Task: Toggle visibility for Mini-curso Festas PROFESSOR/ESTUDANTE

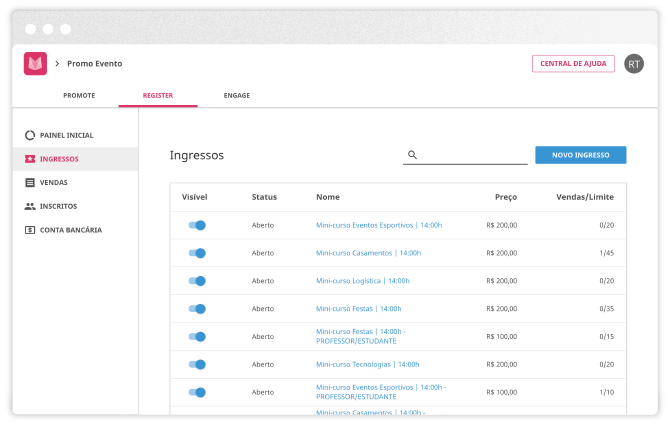Action: [x=197, y=337]
